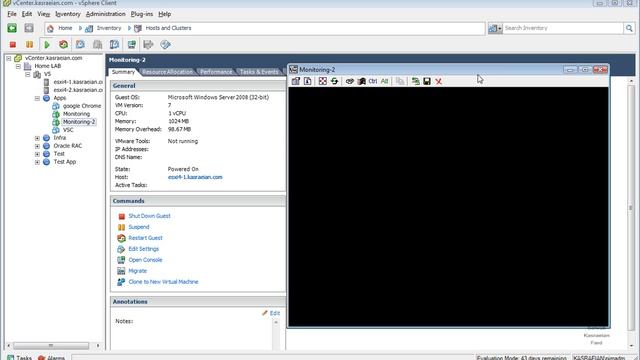Screen dimensions: 640x360
Task: Click the take snapshot toolbar icon
Action: click(80, 44)
